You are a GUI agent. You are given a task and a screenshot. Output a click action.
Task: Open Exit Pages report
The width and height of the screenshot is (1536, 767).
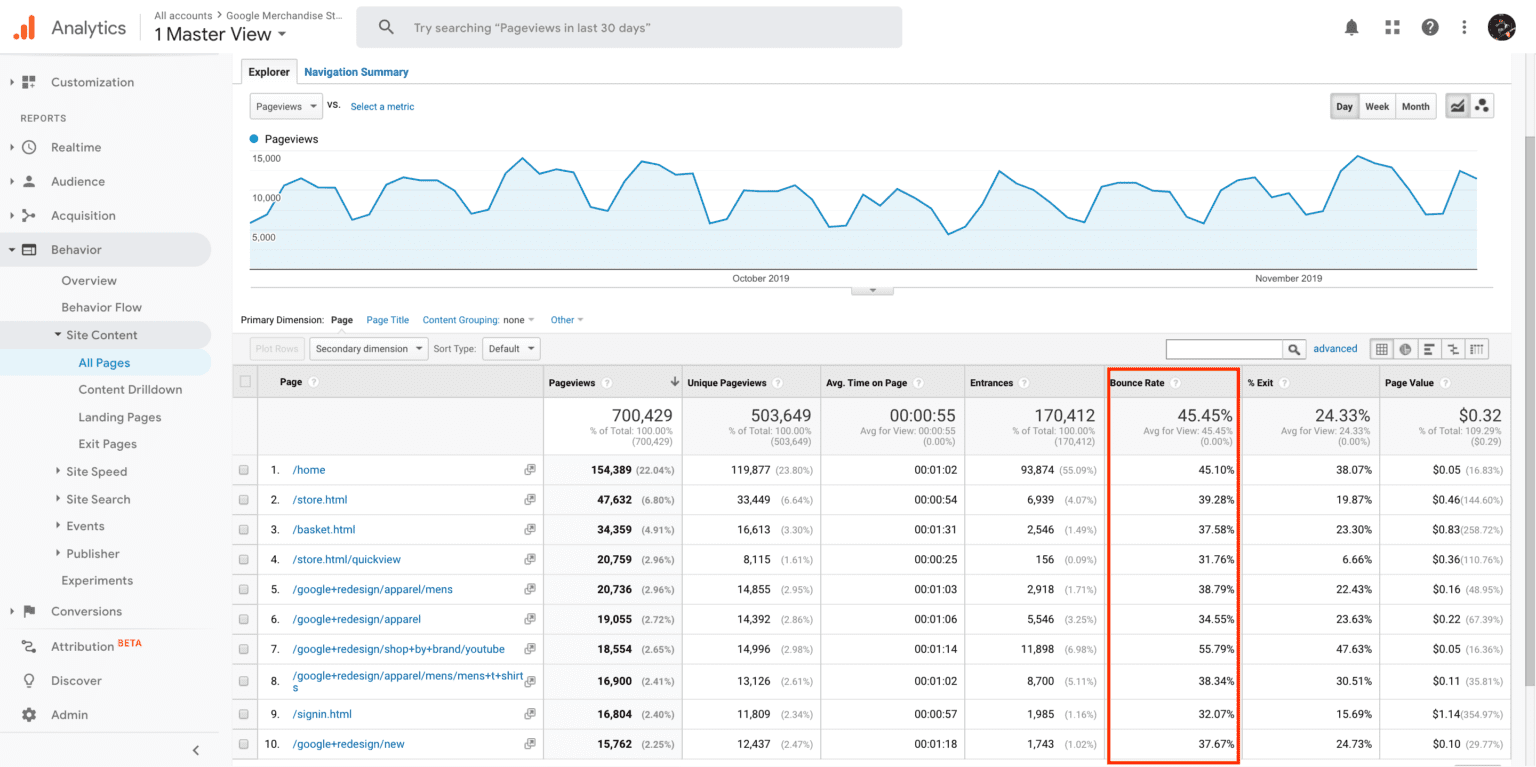tap(107, 444)
